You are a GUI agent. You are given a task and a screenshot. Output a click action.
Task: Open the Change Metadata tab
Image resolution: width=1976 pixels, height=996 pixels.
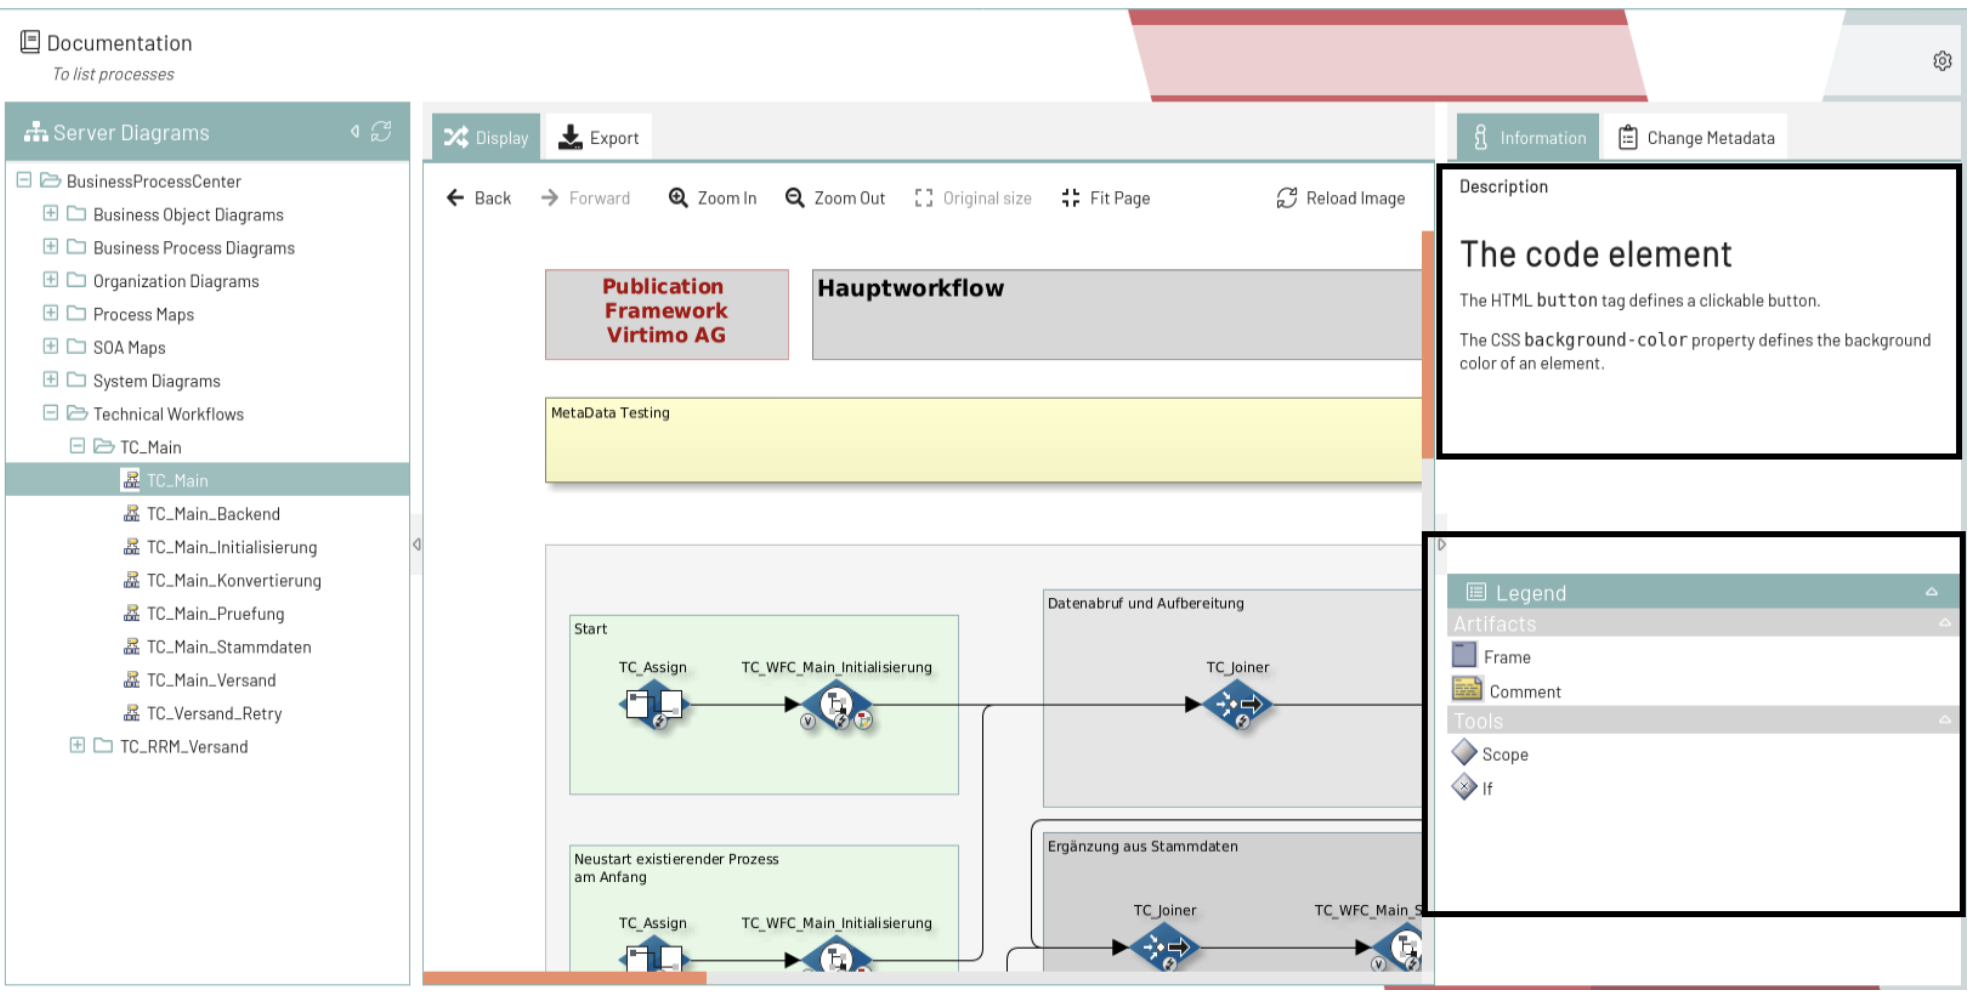click(1696, 138)
